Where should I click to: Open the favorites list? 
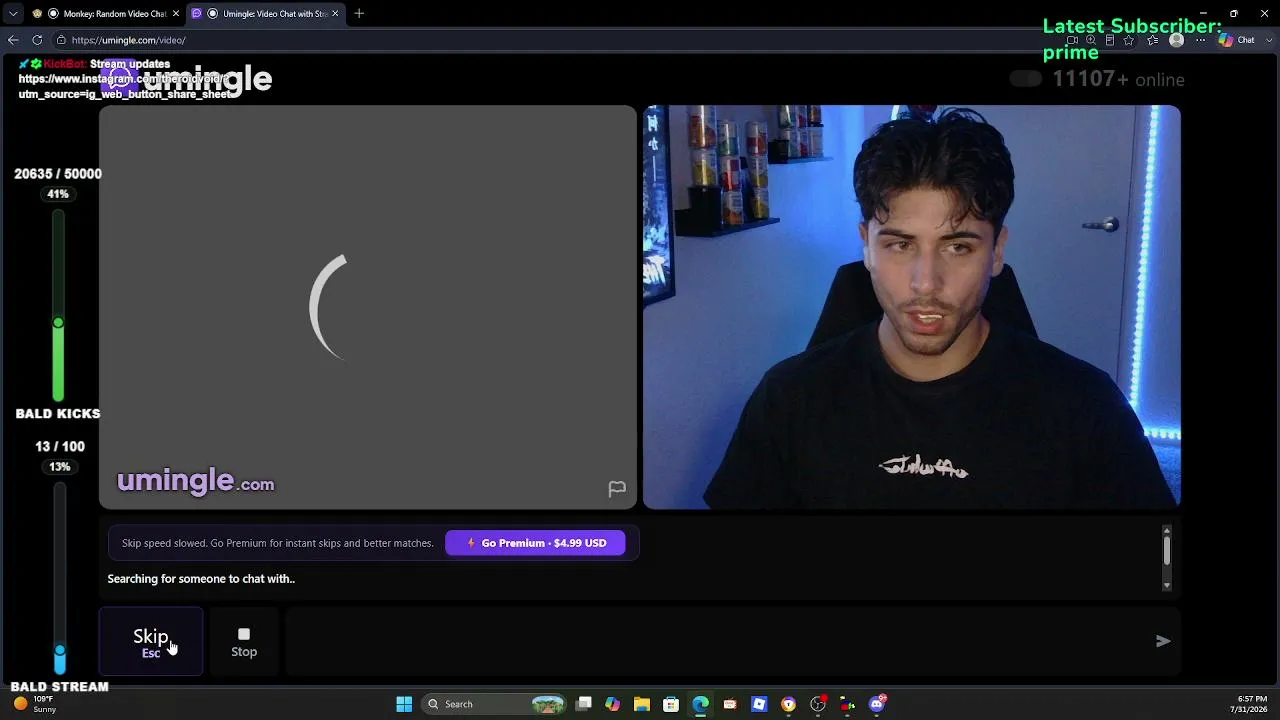tap(1153, 40)
